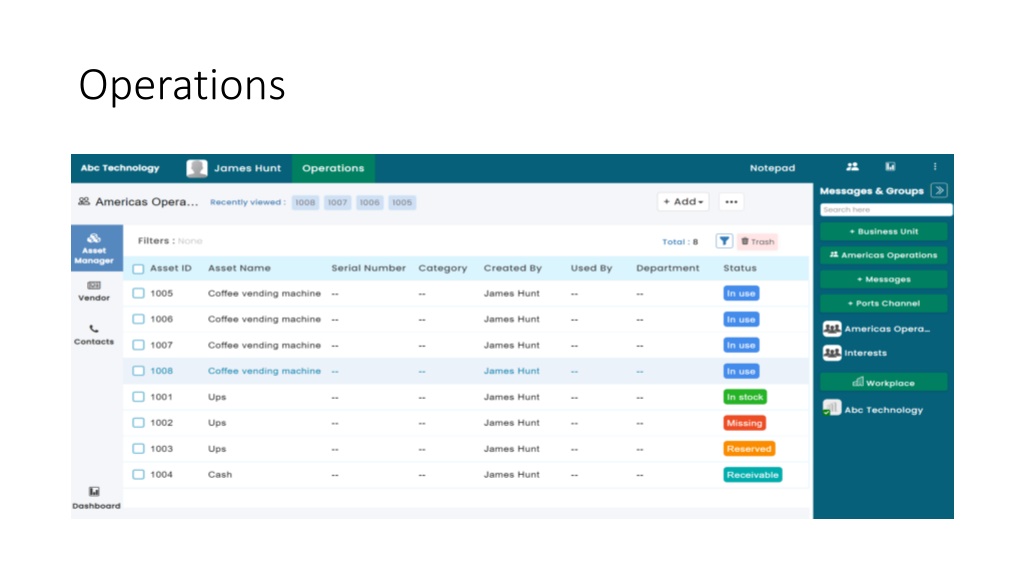The image size is (1024, 576).
Task: Check the box for asset 1001
Action: click(x=138, y=396)
